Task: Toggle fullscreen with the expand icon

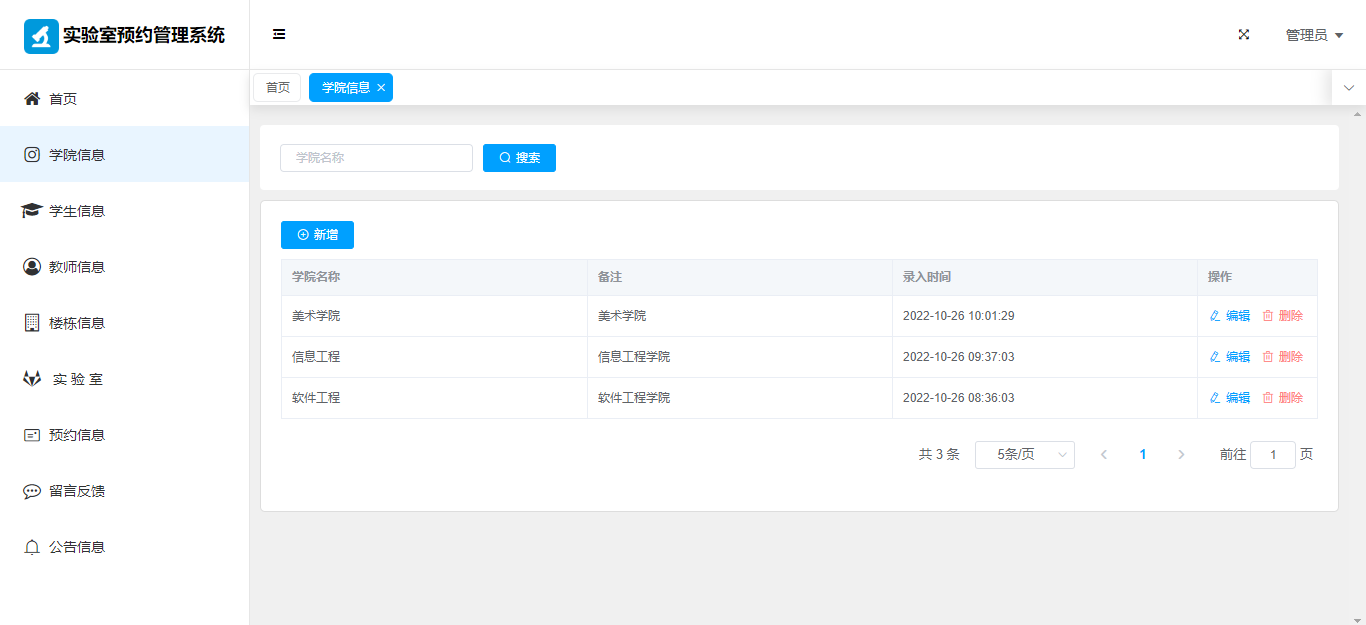Action: tap(1244, 34)
